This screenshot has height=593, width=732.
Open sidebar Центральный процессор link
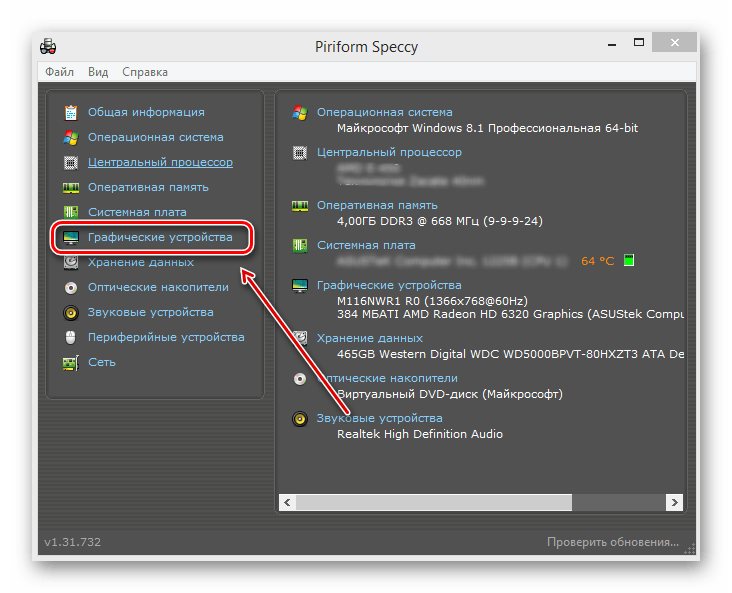(160, 162)
